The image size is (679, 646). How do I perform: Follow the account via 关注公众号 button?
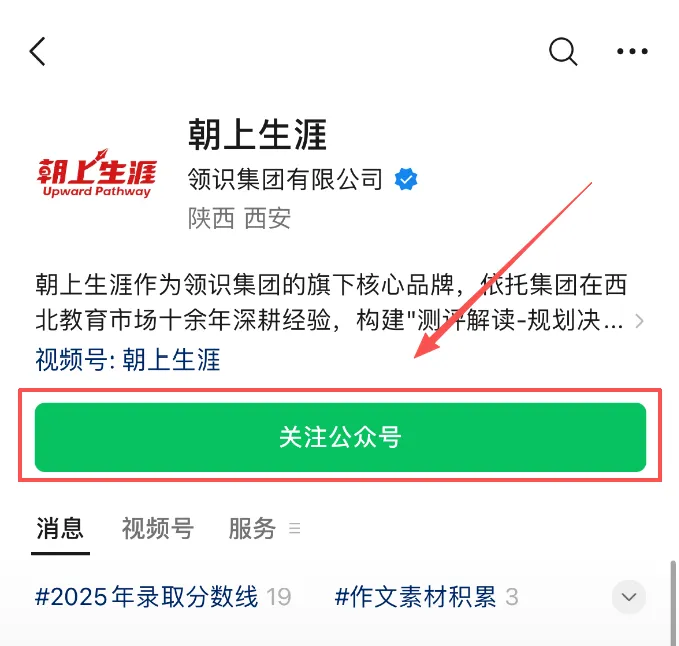coord(340,437)
